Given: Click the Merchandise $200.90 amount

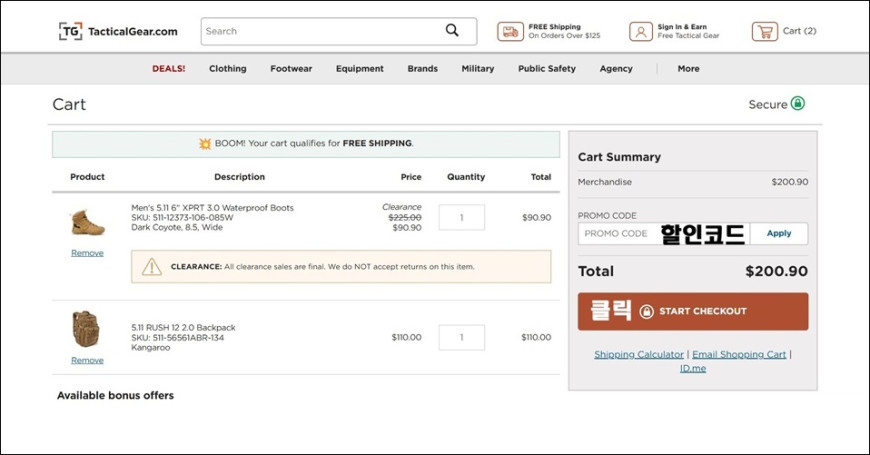Looking at the screenshot, I should tap(790, 182).
